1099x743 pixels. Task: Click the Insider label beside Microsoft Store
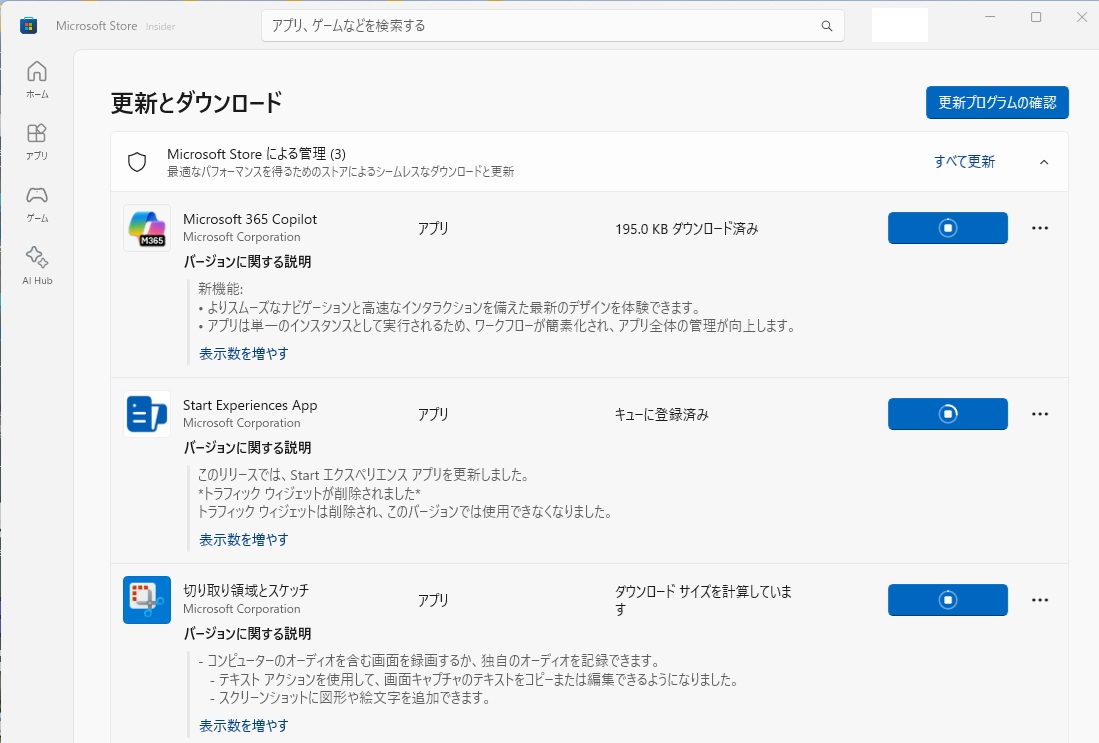(x=161, y=27)
